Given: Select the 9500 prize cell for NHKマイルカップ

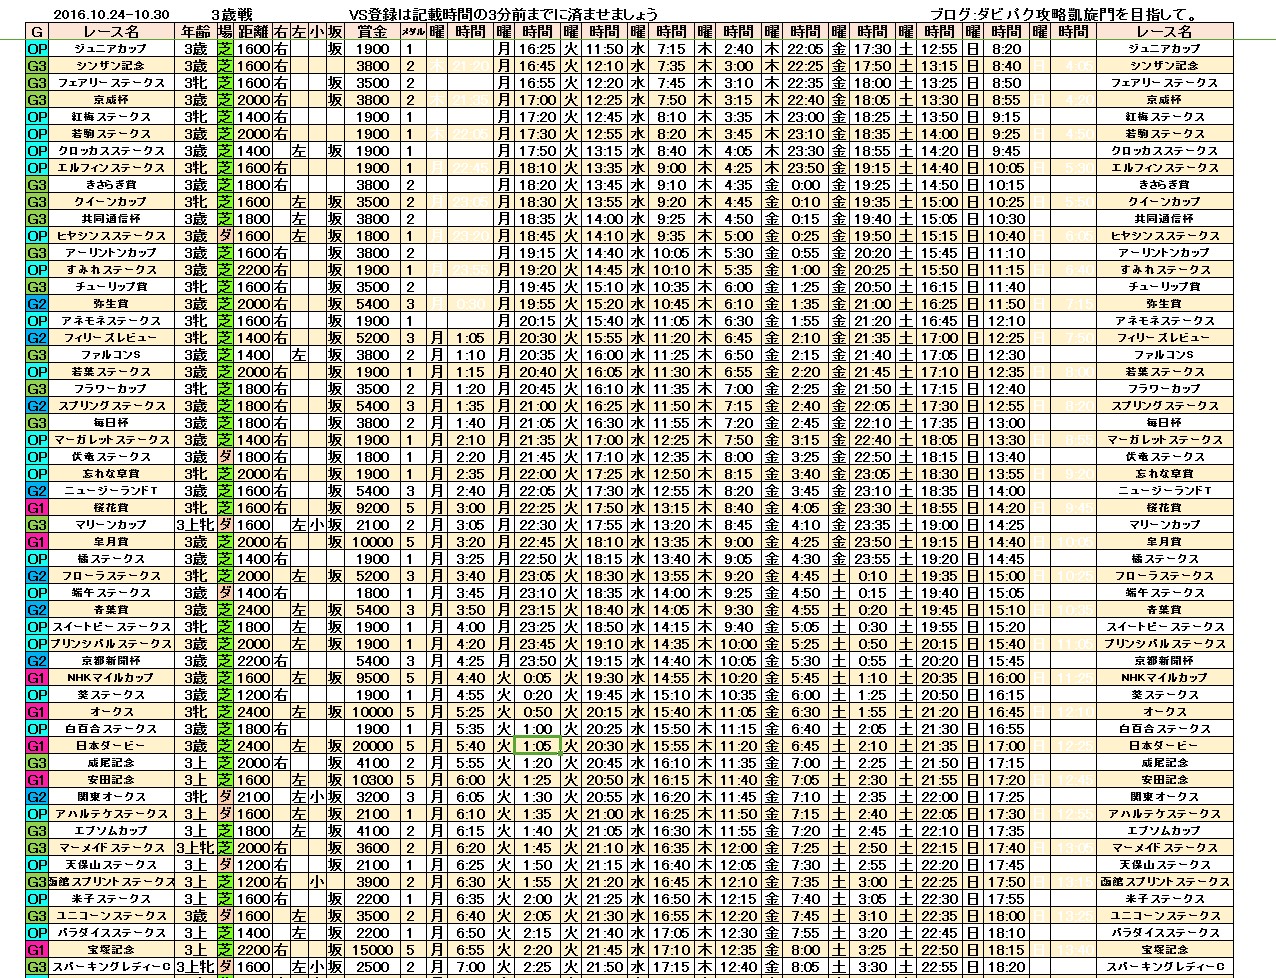Looking at the screenshot, I should 372,678.
